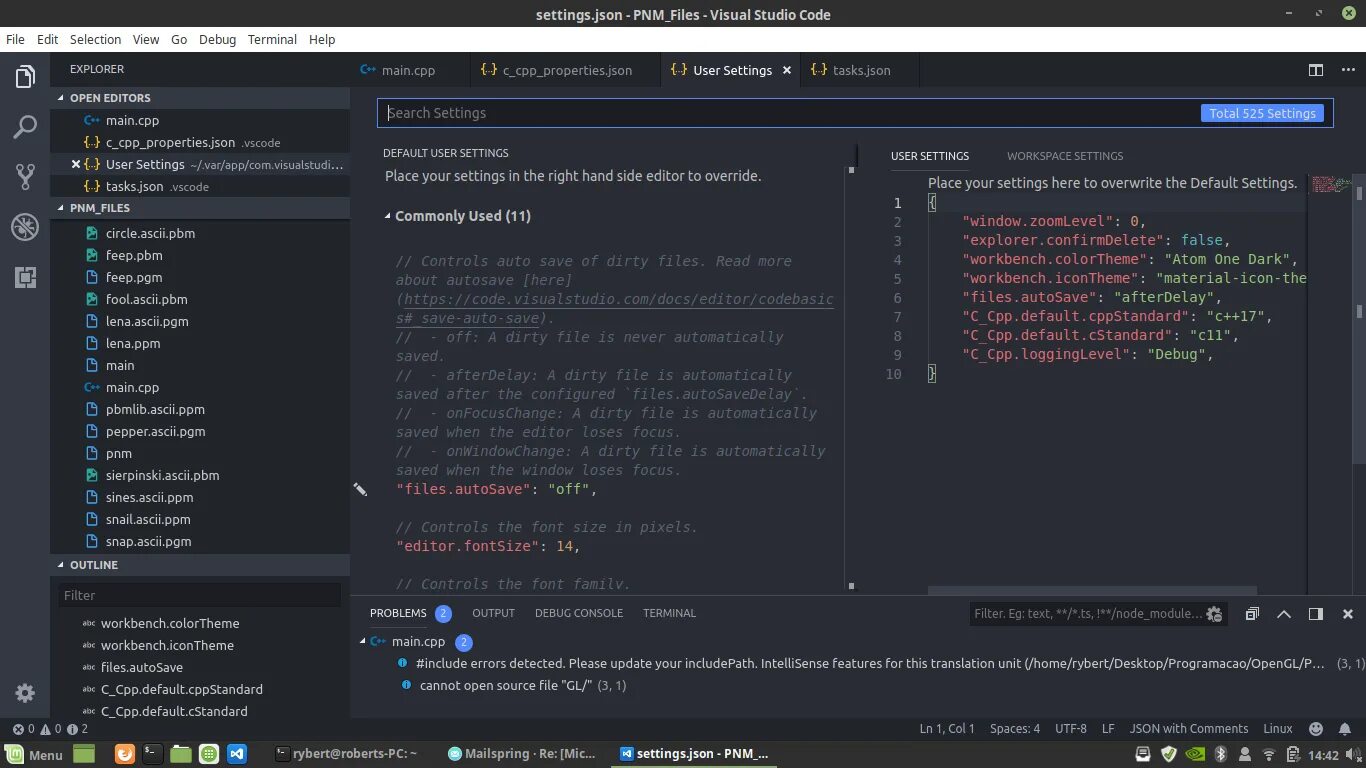Viewport: 1366px width, 768px height.
Task: Close User Settings in Open Editors list
Action: click(x=75, y=164)
